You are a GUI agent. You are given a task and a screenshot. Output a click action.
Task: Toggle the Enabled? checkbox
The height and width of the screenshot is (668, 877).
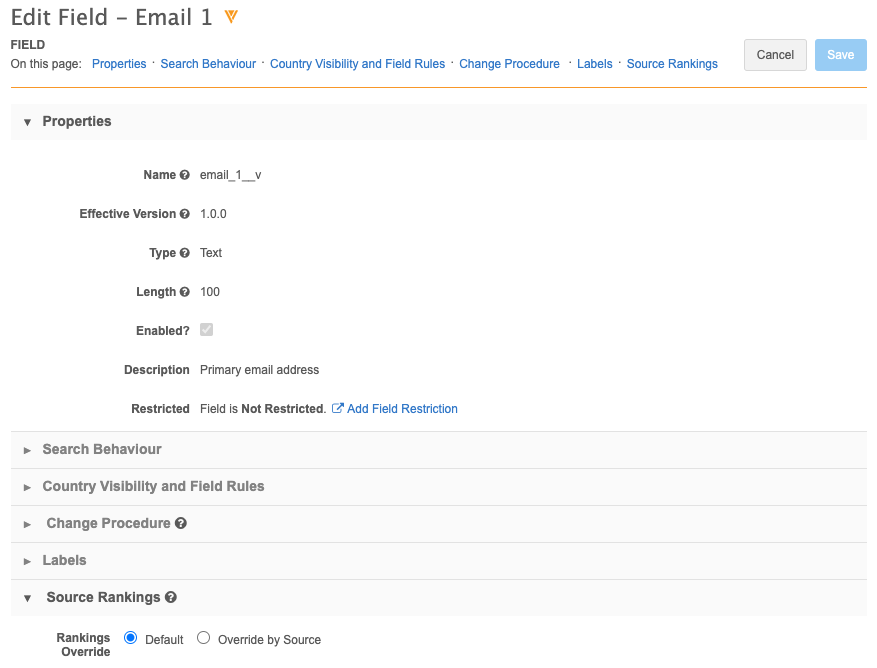coord(207,330)
